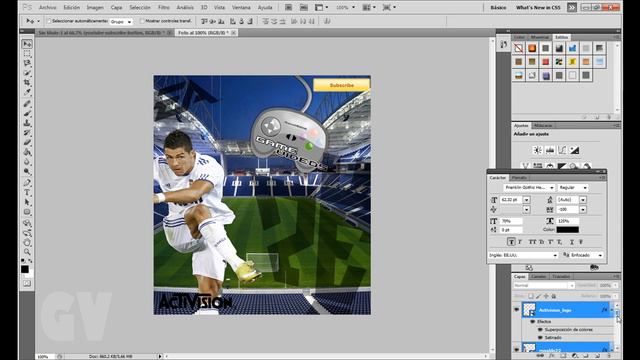640x360 pixels.
Task: Open the Grupo auto-select dropdown
Action: 121,21
